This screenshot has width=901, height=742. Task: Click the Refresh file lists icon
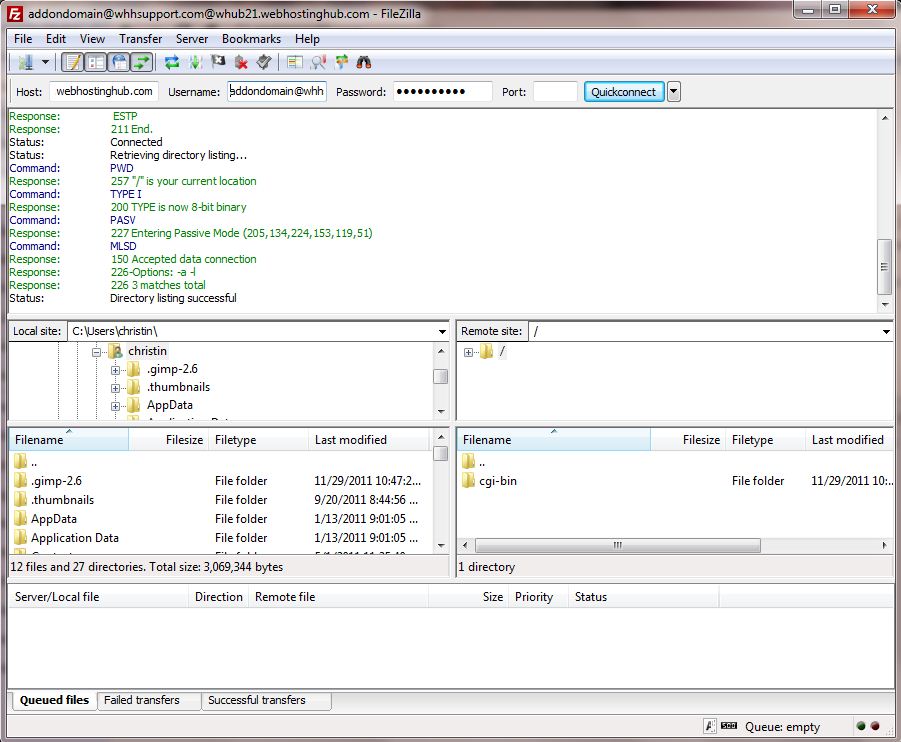[x=172, y=62]
